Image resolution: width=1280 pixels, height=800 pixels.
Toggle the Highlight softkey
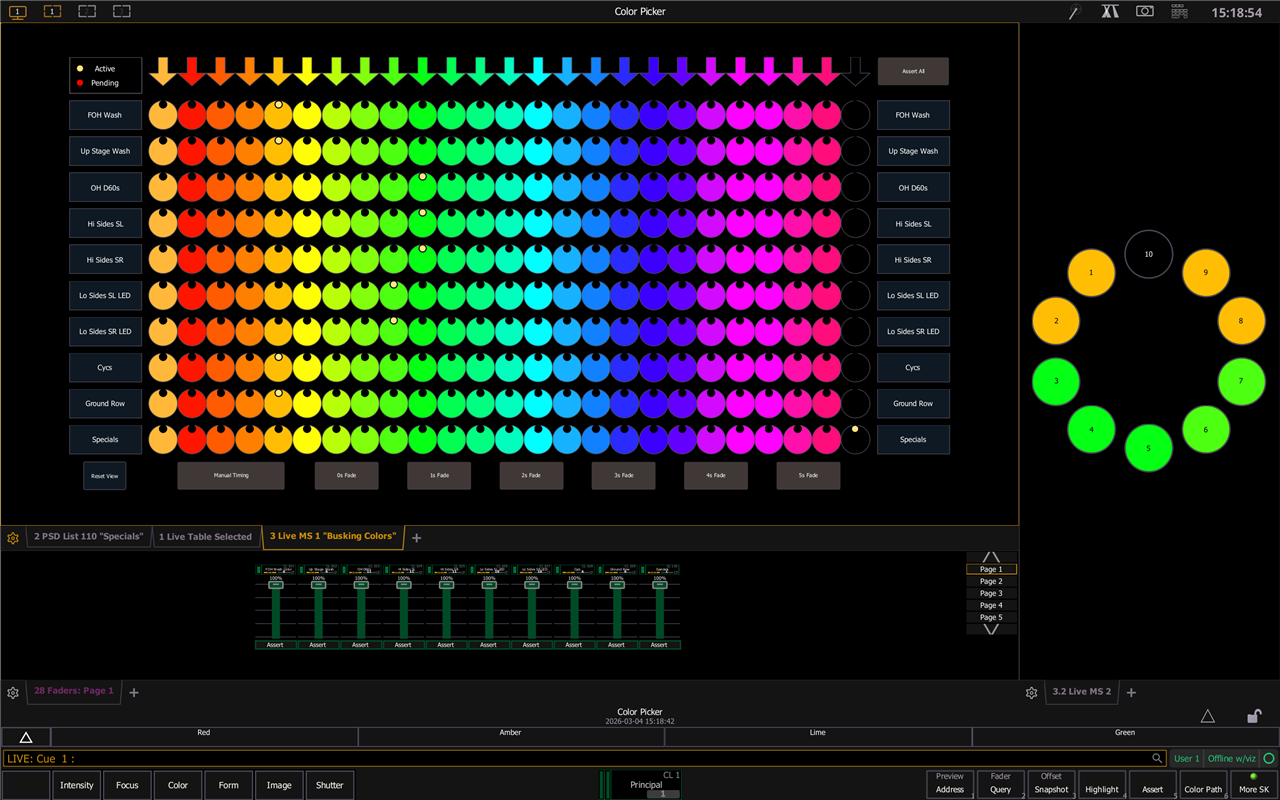tap(1101, 784)
